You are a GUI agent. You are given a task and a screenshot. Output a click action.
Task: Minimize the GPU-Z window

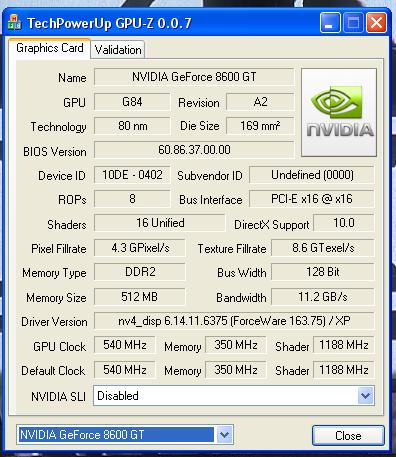[330, 23]
